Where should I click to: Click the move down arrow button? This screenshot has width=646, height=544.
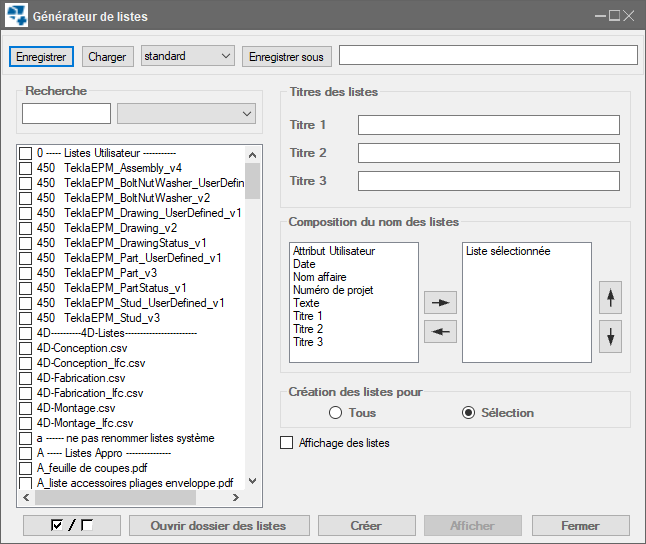[610, 337]
